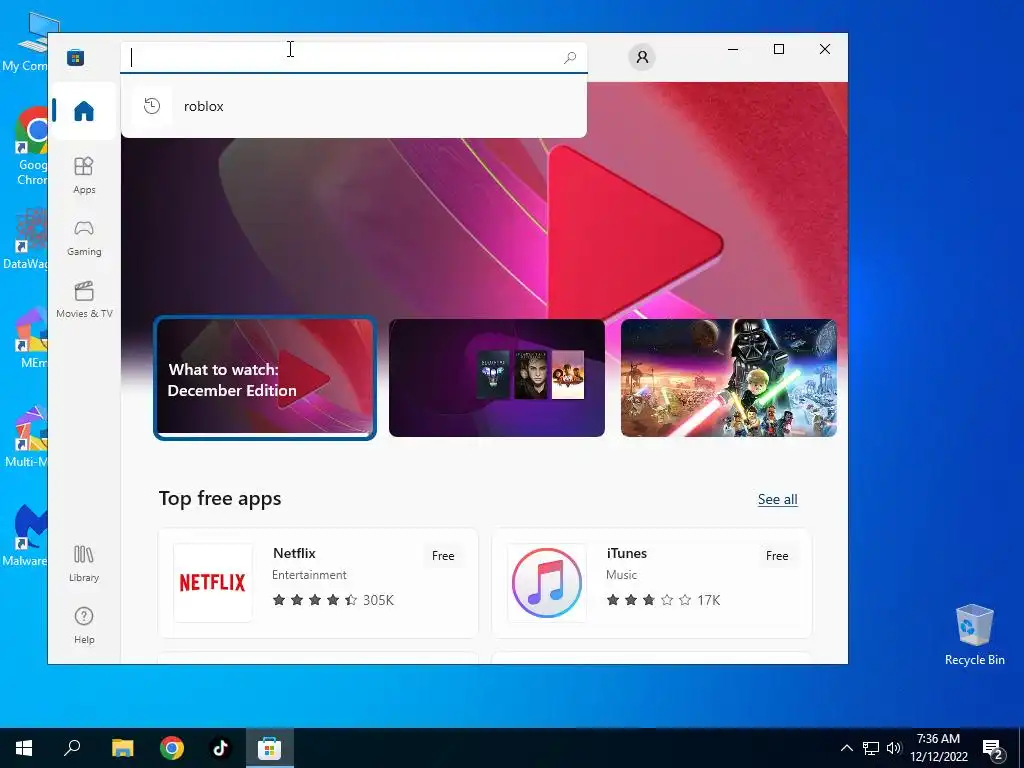Open the user profile account icon
This screenshot has width=1024, height=768.
point(642,57)
